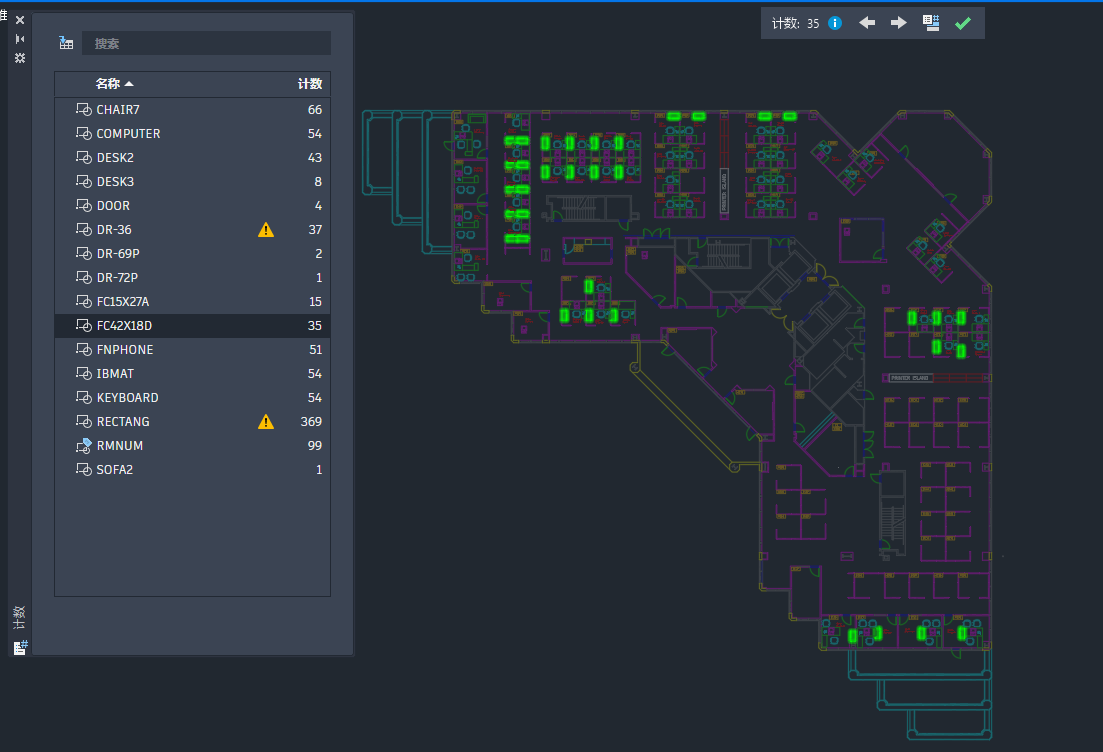Screen dimensions: 1103x752
Task: Select the RMNUM block row
Action: [192, 445]
